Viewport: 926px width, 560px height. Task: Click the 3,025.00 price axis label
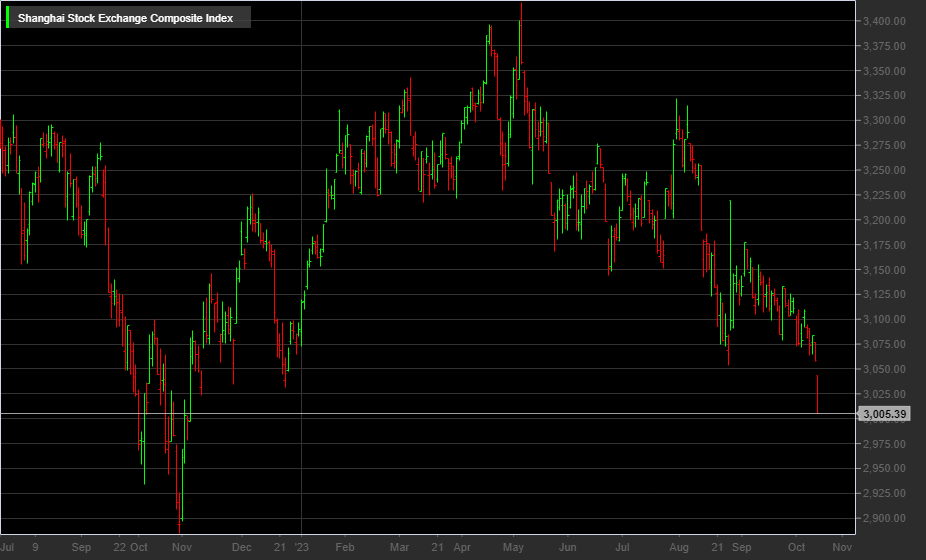884,394
